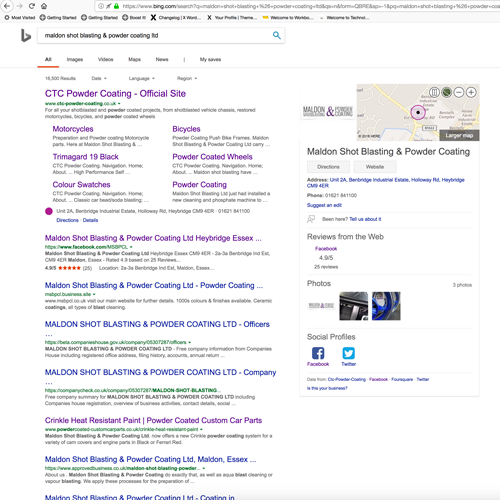Switch map to road view icon
This screenshot has width=500, height=500.
tap(434, 92)
